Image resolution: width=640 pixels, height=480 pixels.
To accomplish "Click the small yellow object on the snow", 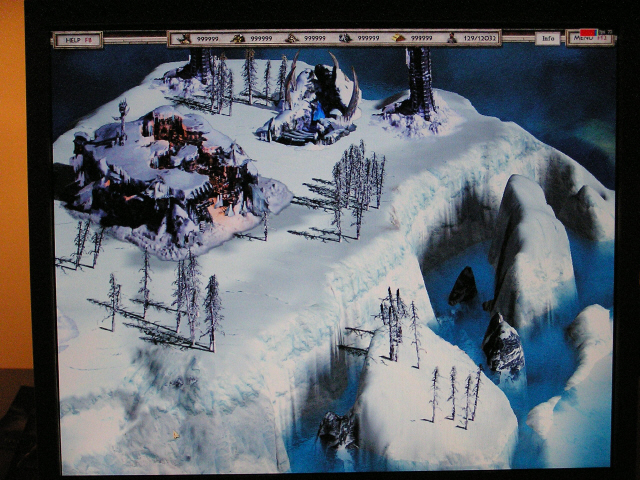I will pyautogui.click(x=174, y=434).
